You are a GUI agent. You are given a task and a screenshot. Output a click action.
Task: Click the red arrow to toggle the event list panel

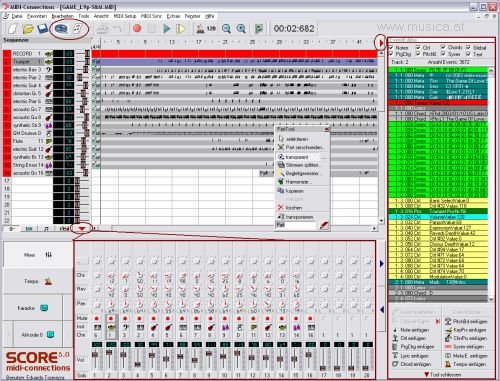click(381, 43)
